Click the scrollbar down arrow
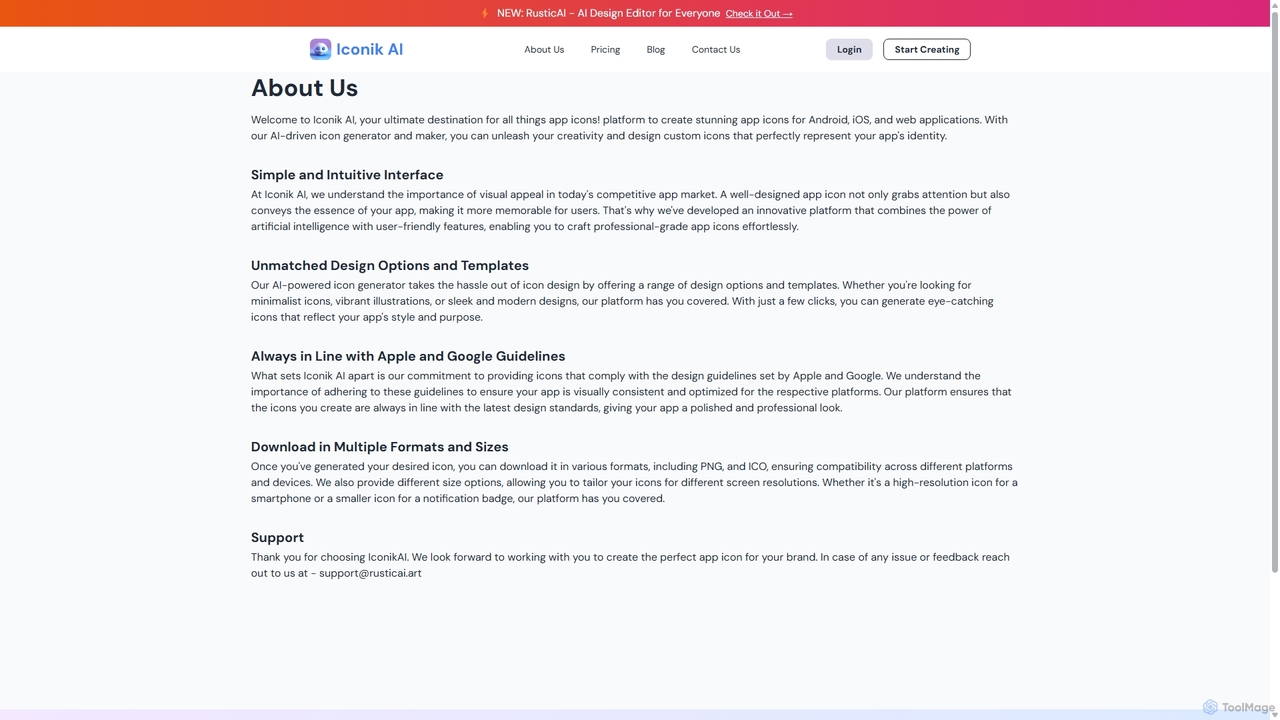 pyautogui.click(x=1275, y=715)
